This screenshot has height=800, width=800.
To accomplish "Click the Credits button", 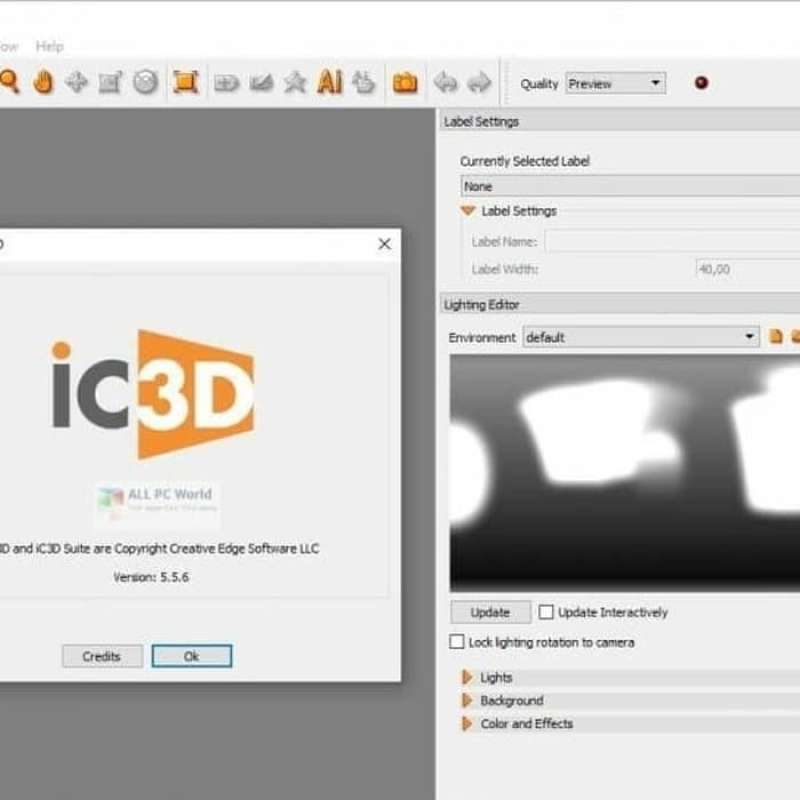I will [101, 656].
